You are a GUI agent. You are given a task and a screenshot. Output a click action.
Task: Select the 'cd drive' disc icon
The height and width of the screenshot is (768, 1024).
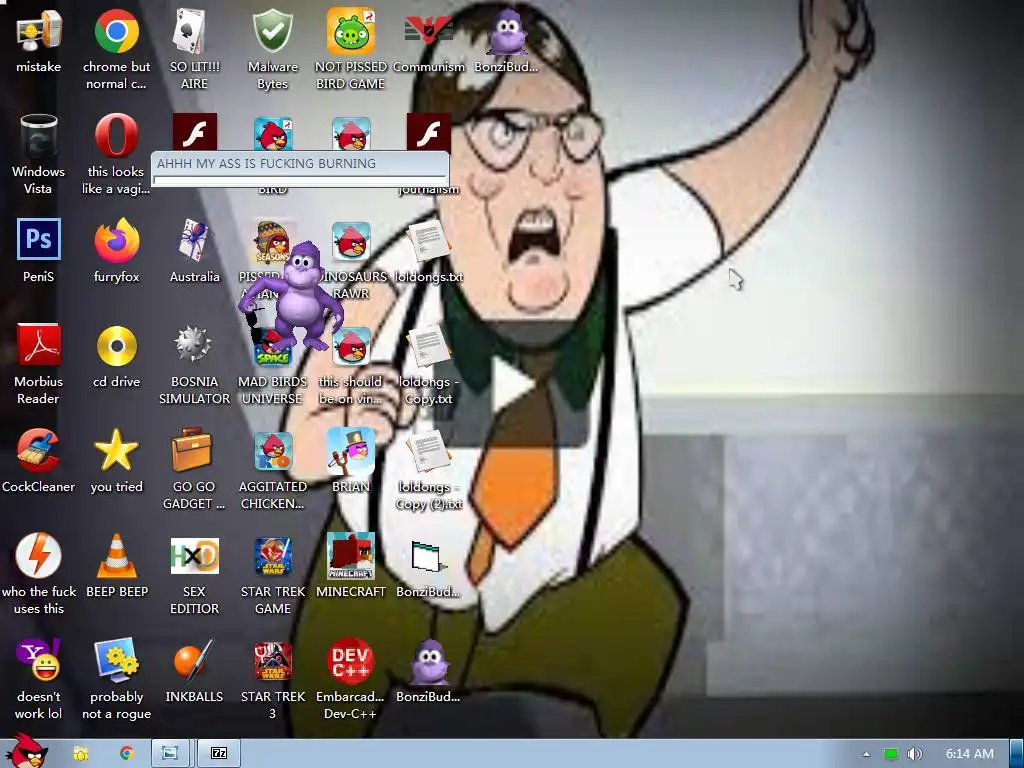[x=116, y=346]
